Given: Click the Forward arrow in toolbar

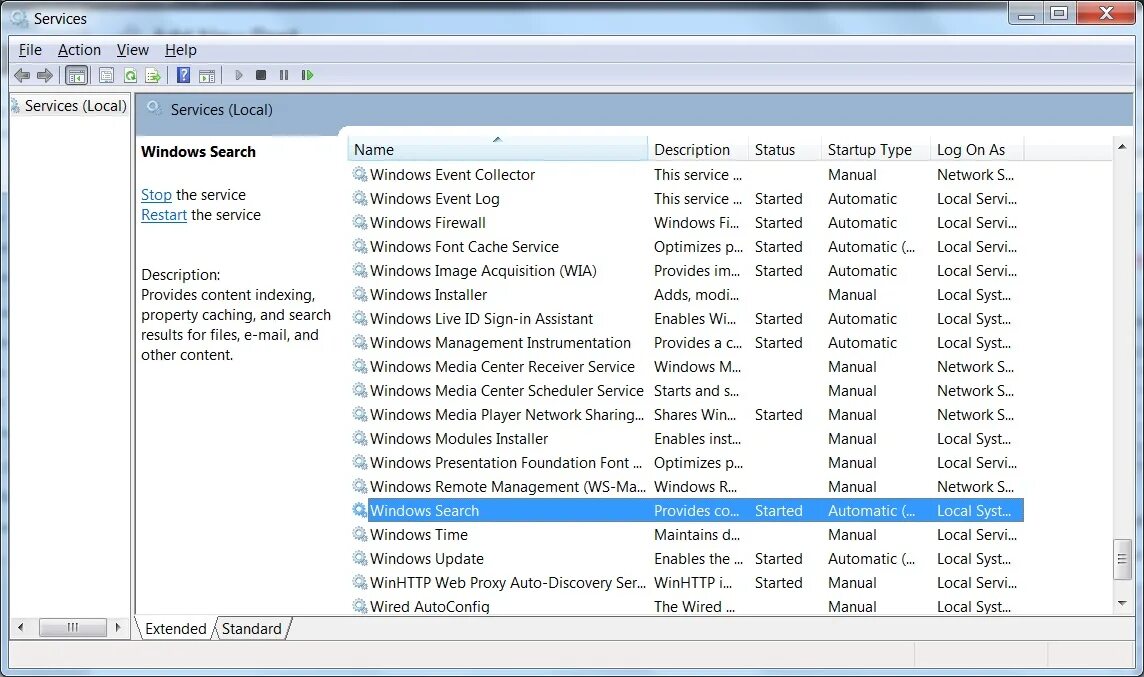Looking at the screenshot, I should point(45,75).
